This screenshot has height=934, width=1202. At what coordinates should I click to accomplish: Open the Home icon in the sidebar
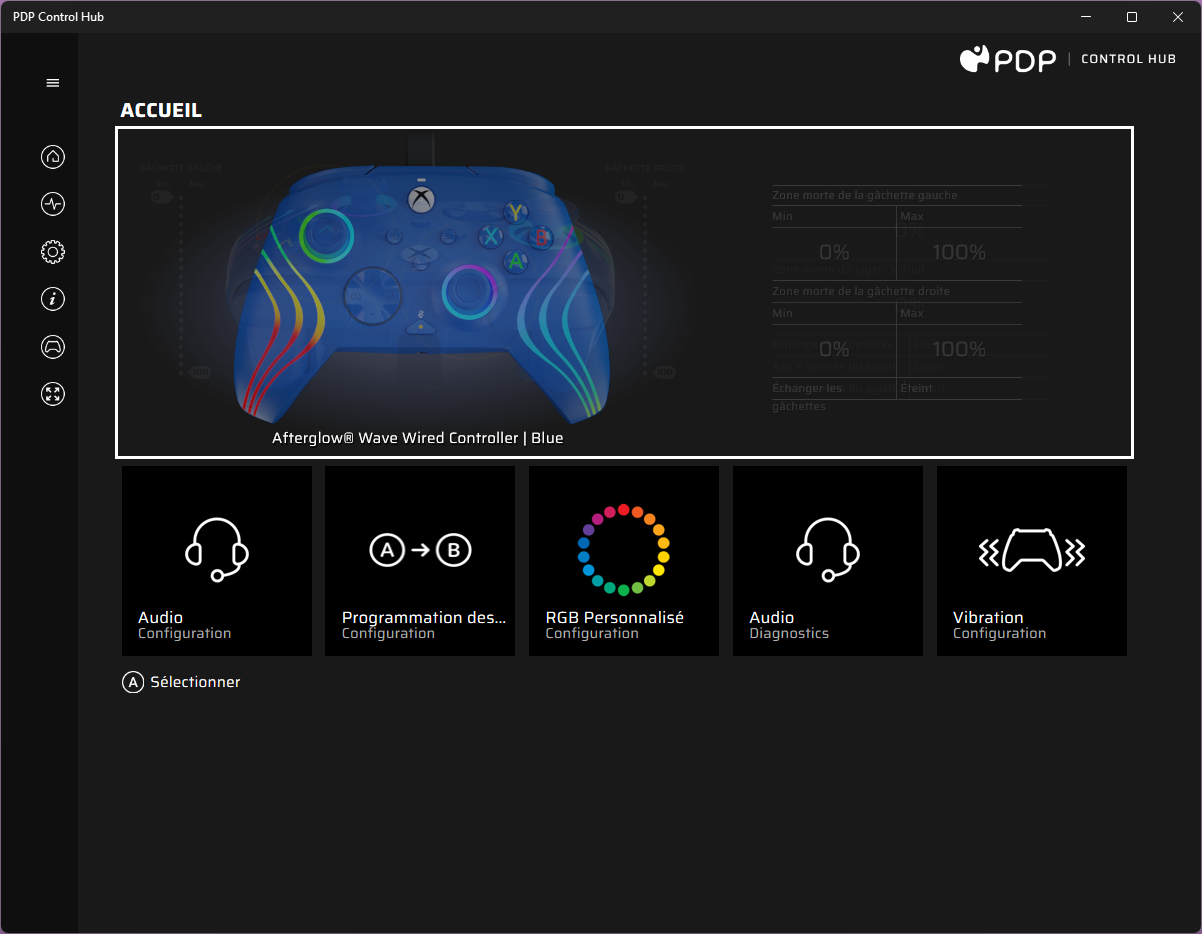click(53, 157)
